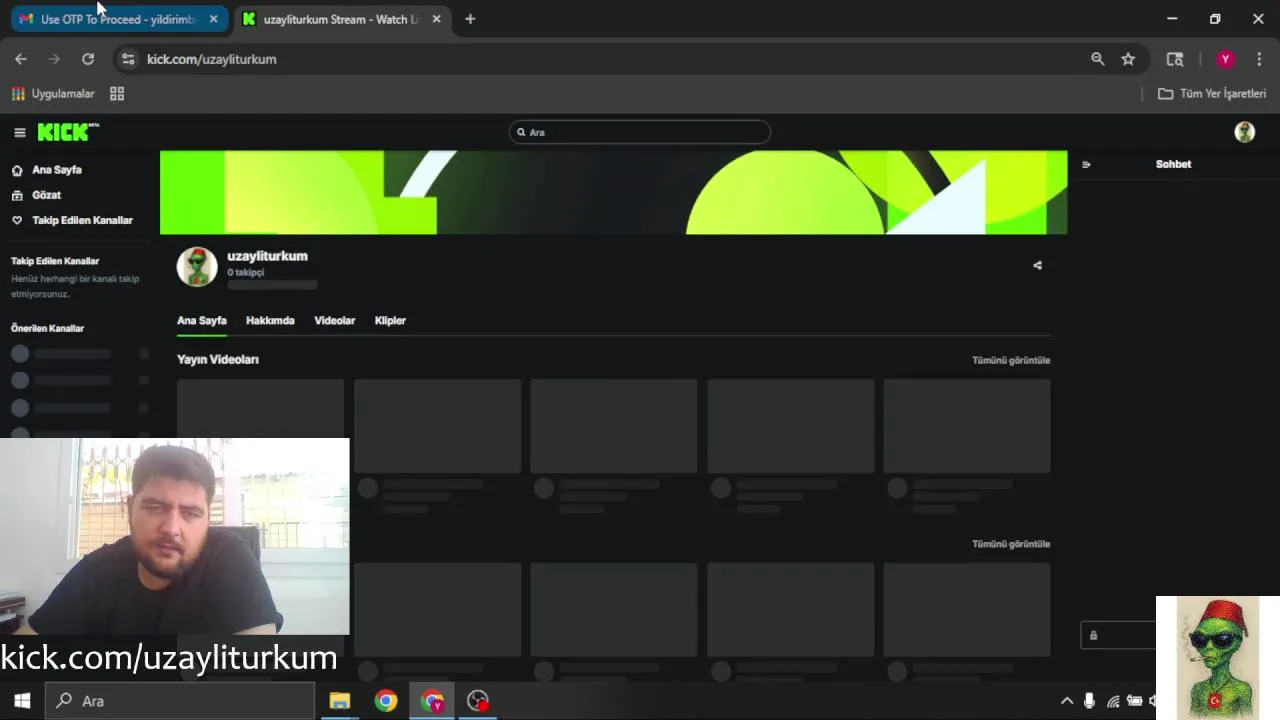Click the Windows taskbar search box Ara

tap(180, 701)
